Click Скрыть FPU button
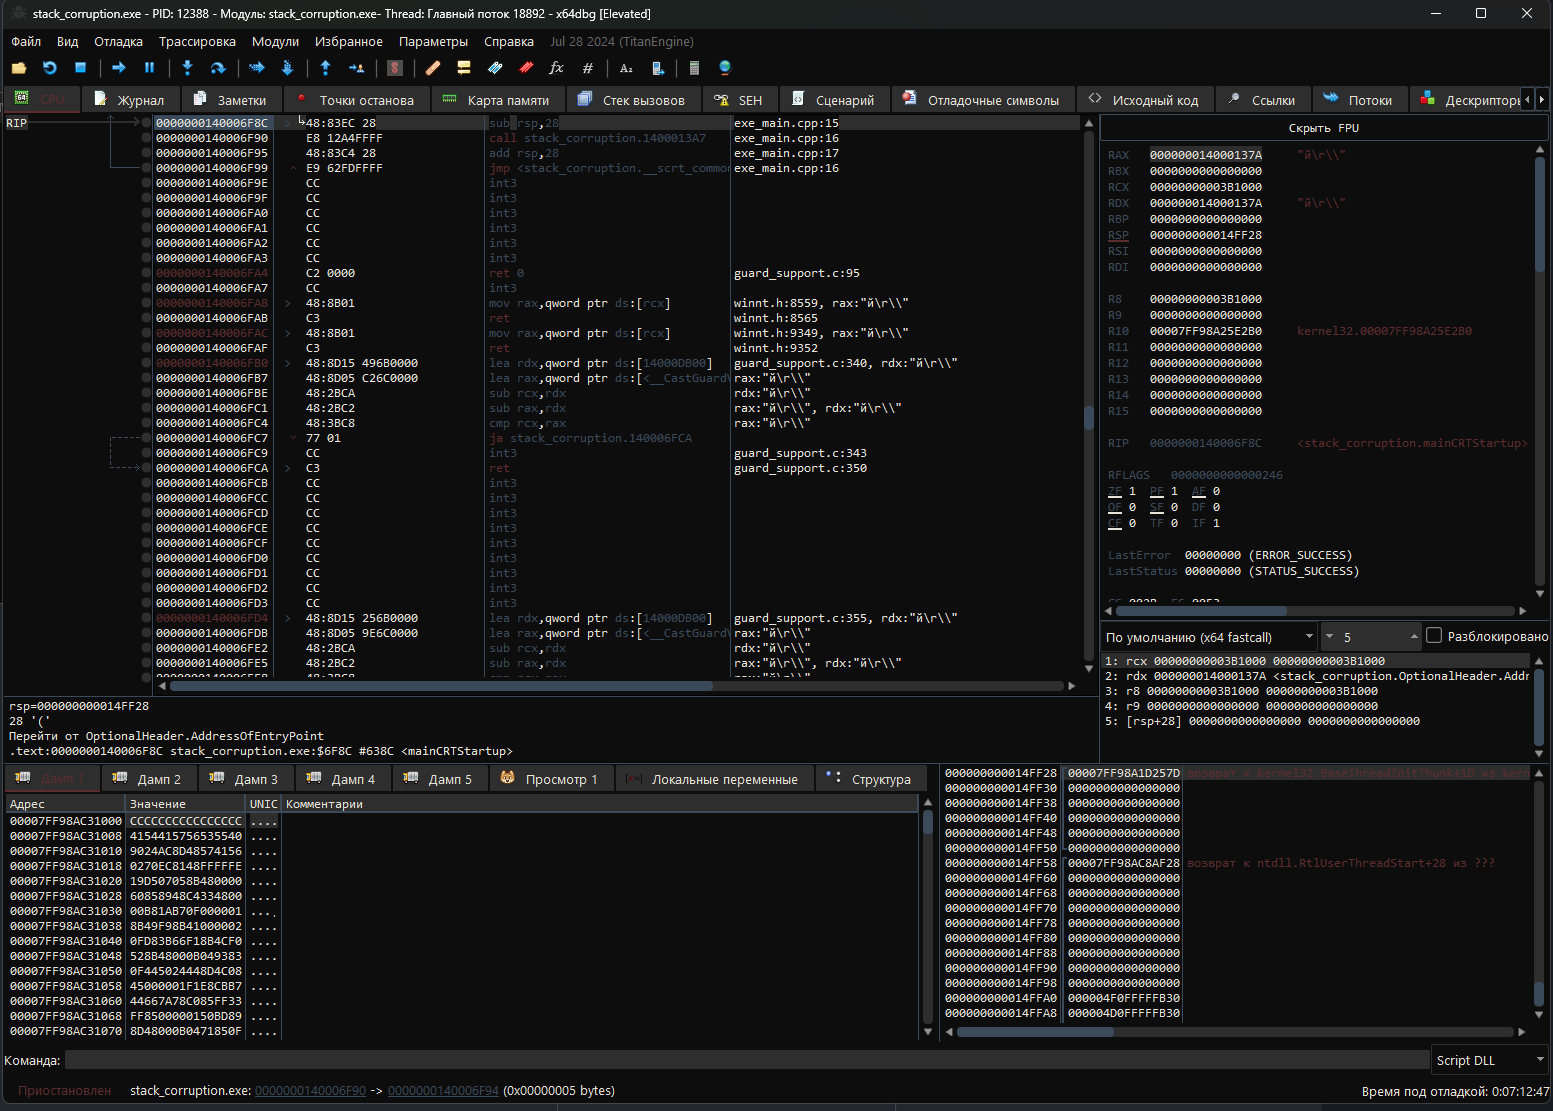 1323,128
